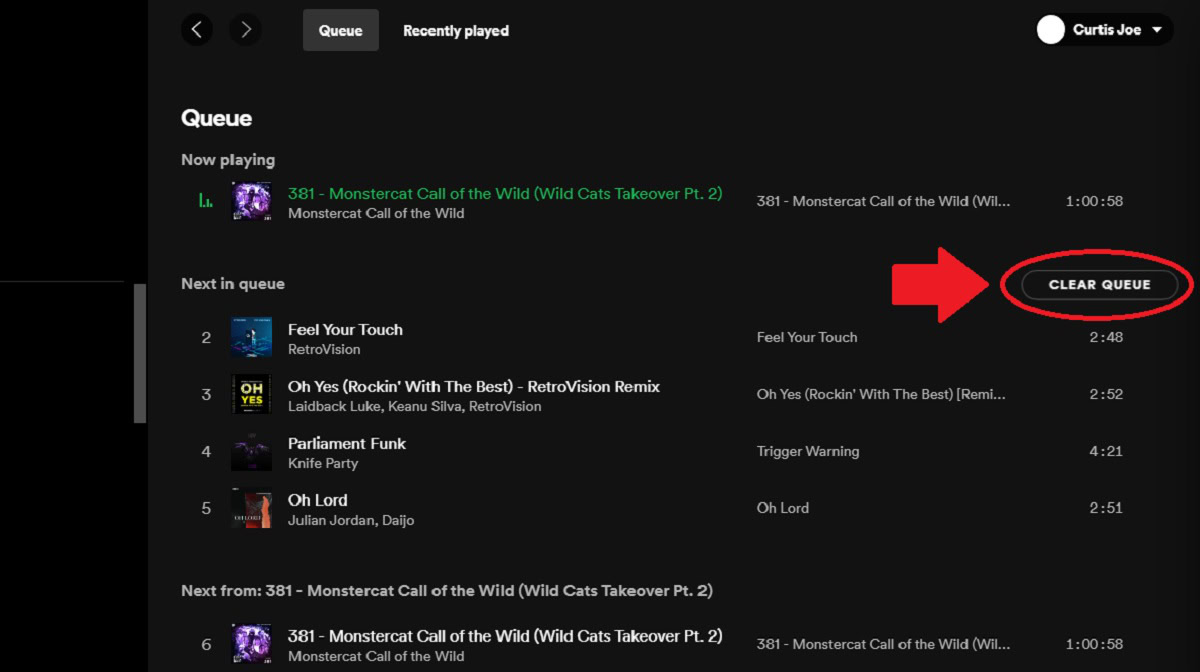The height and width of the screenshot is (672, 1200).
Task: Click the Trigger Warning album link
Action: [x=808, y=451]
